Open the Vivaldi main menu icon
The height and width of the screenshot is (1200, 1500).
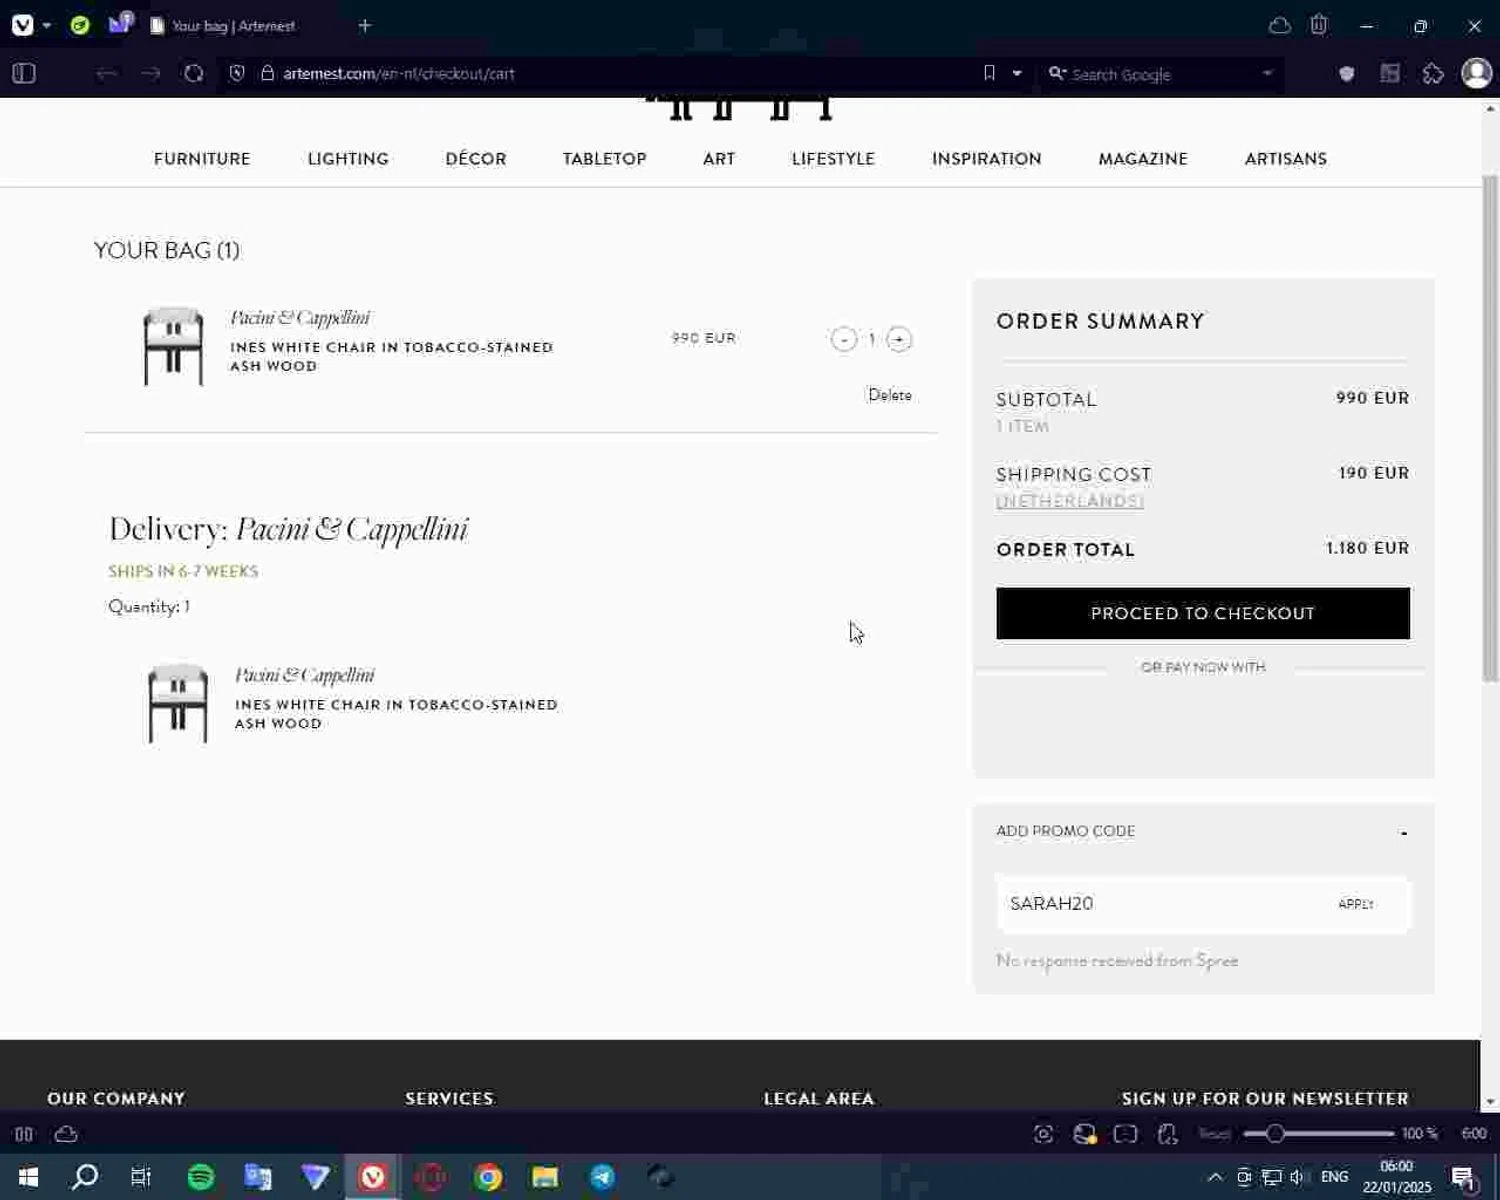pos(22,25)
